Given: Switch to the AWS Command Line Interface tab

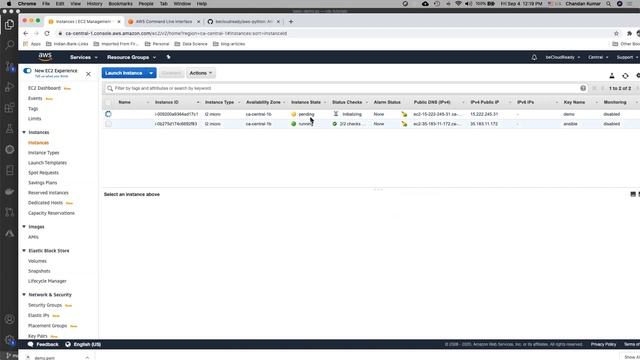Looking at the screenshot, I should [x=164, y=21].
